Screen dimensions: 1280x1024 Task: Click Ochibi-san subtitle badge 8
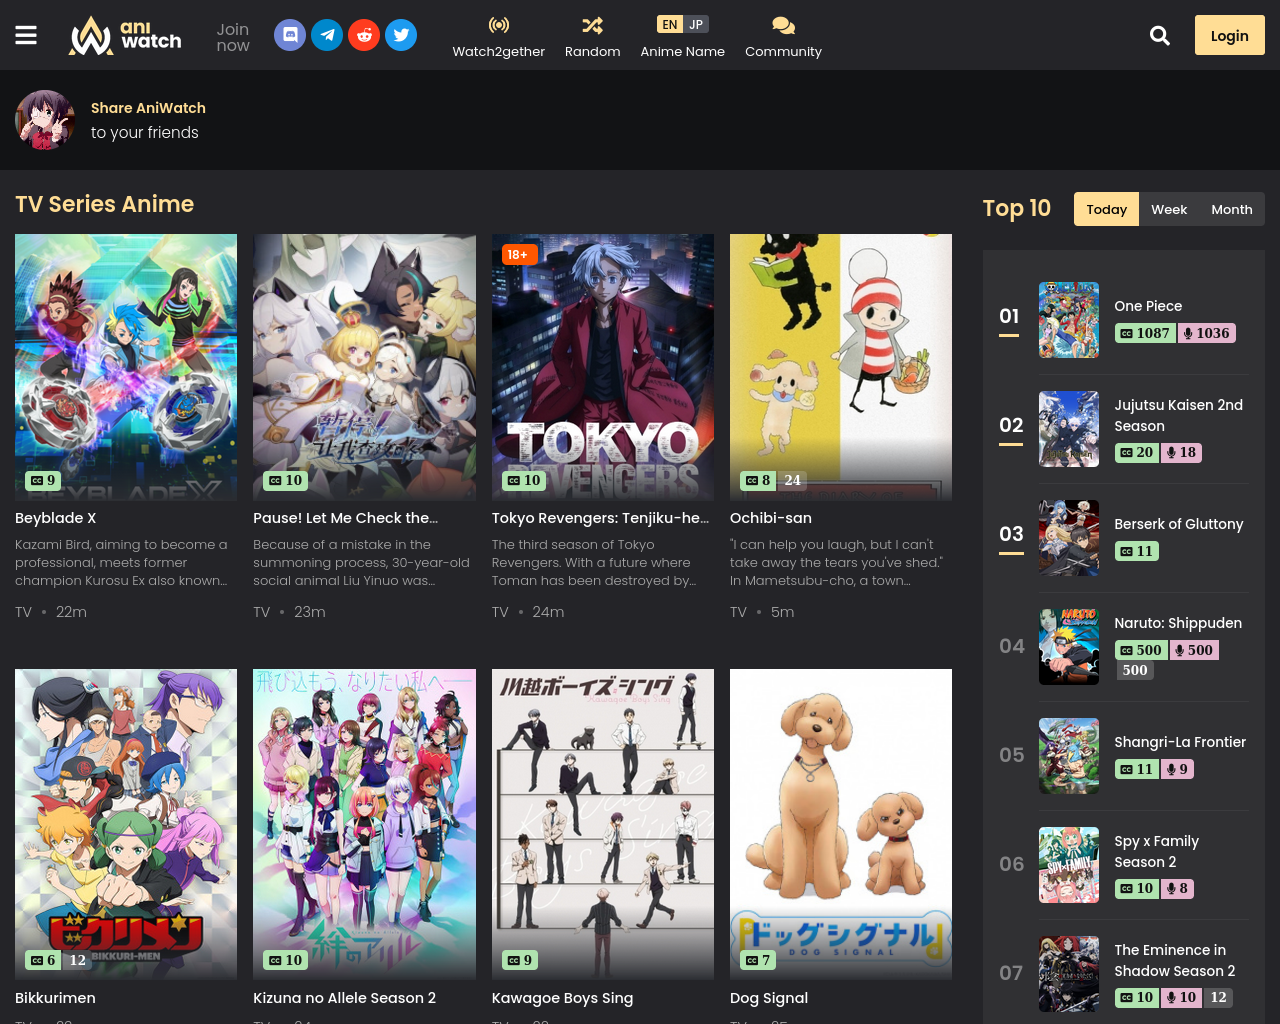pyautogui.click(x=758, y=480)
